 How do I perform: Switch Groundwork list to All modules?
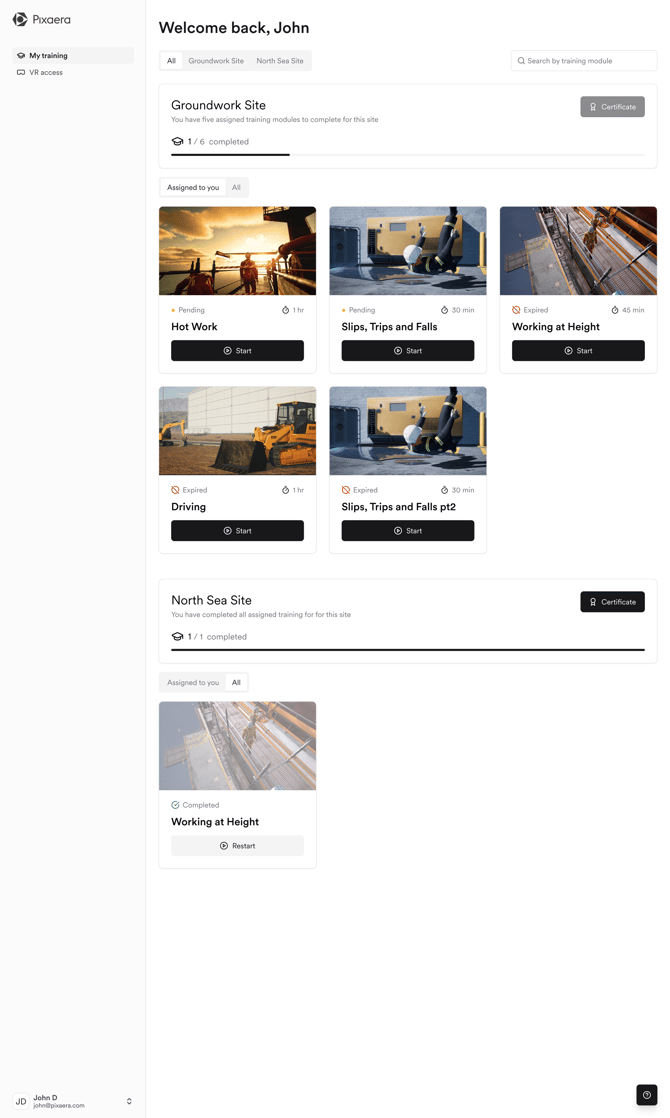point(236,187)
